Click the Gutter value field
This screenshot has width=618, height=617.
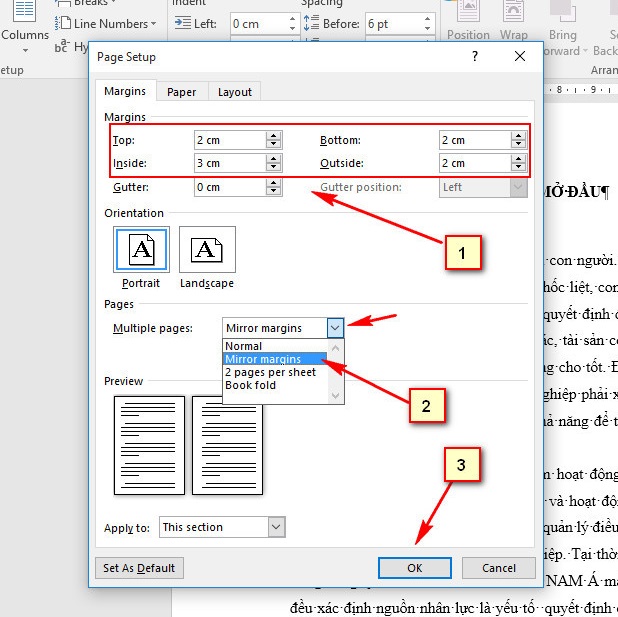point(229,187)
